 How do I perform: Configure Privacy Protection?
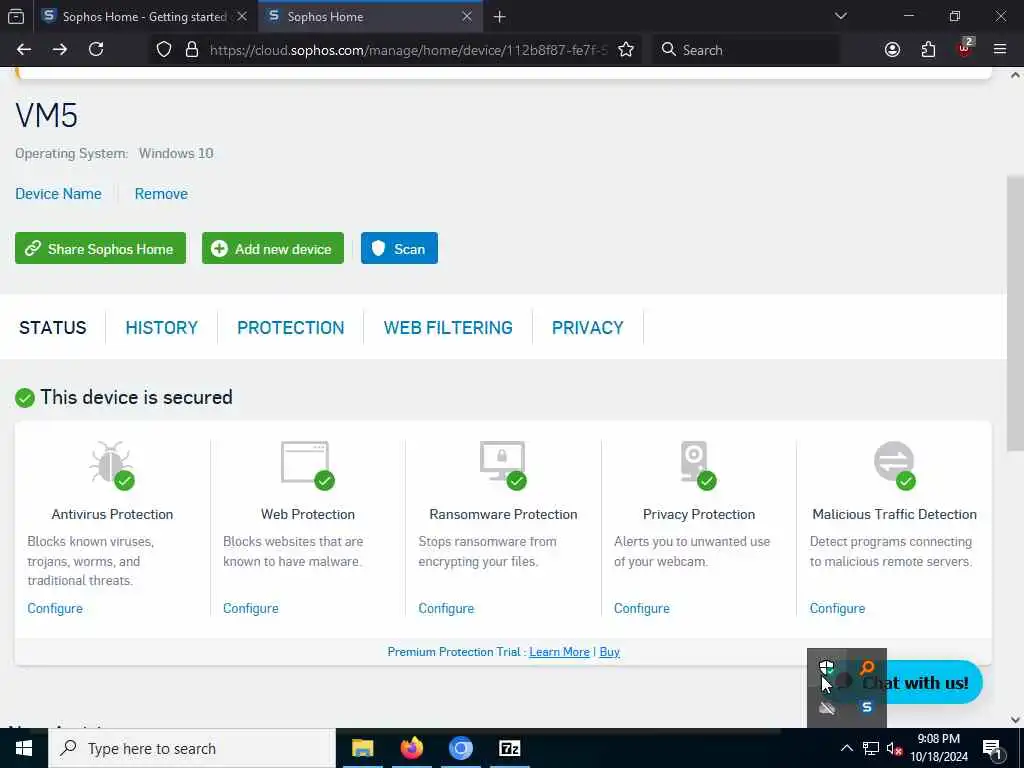[x=641, y=608]
